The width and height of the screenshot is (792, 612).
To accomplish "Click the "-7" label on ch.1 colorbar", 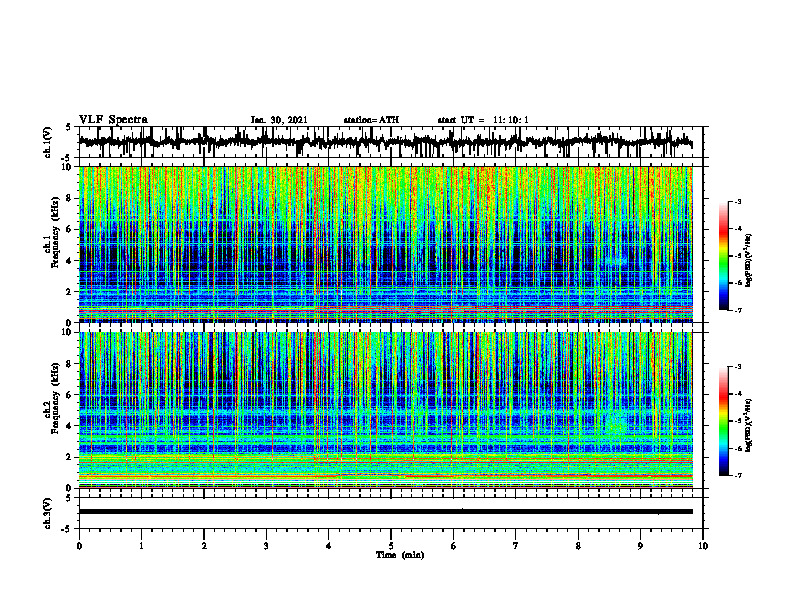I will click(x=737, y=310).
